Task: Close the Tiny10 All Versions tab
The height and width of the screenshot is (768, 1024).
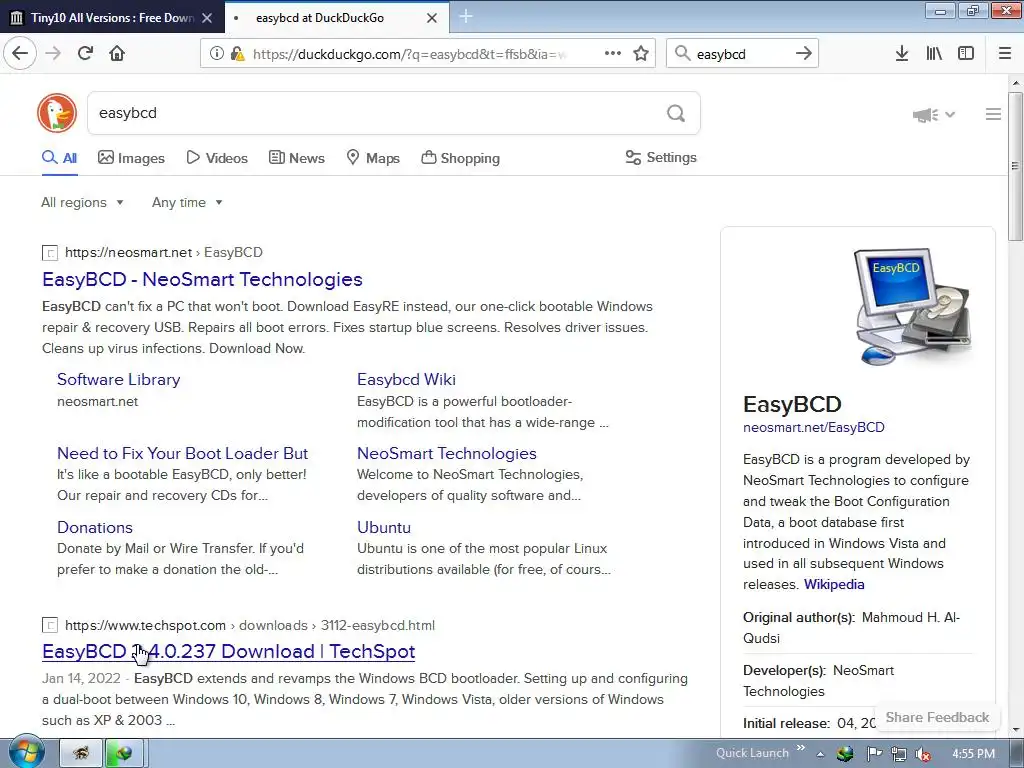Action: 207,18
